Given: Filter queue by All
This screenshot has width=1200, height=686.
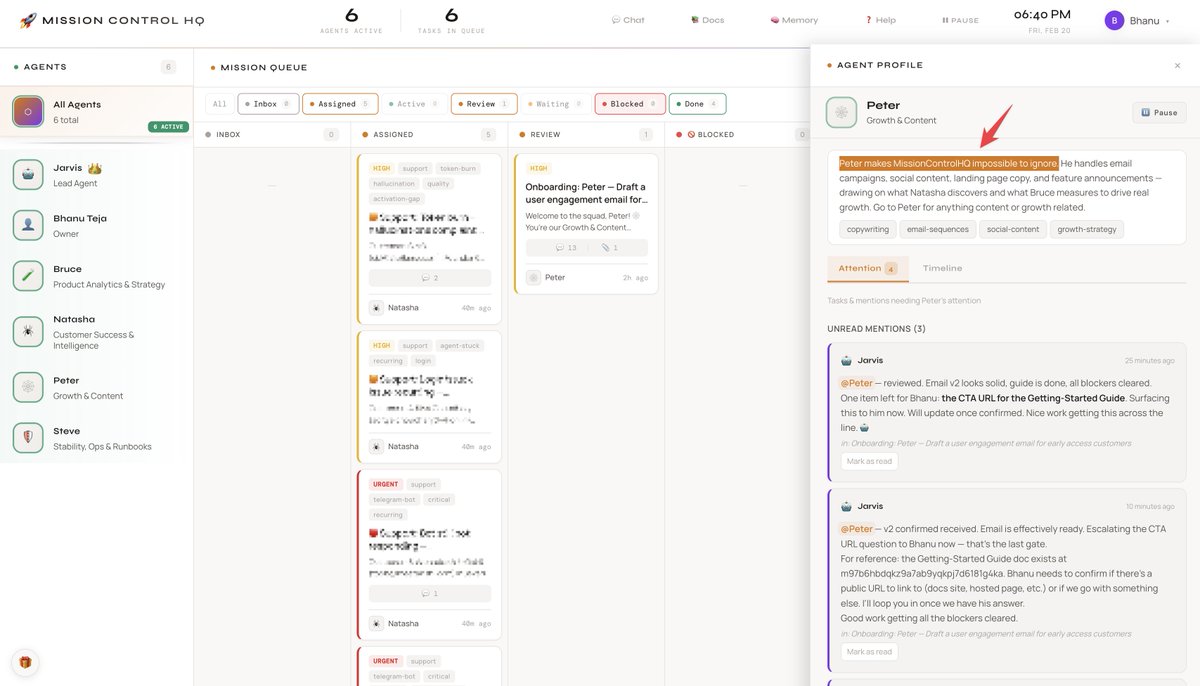Looking at the screenshot, I should tap(220, 104).
